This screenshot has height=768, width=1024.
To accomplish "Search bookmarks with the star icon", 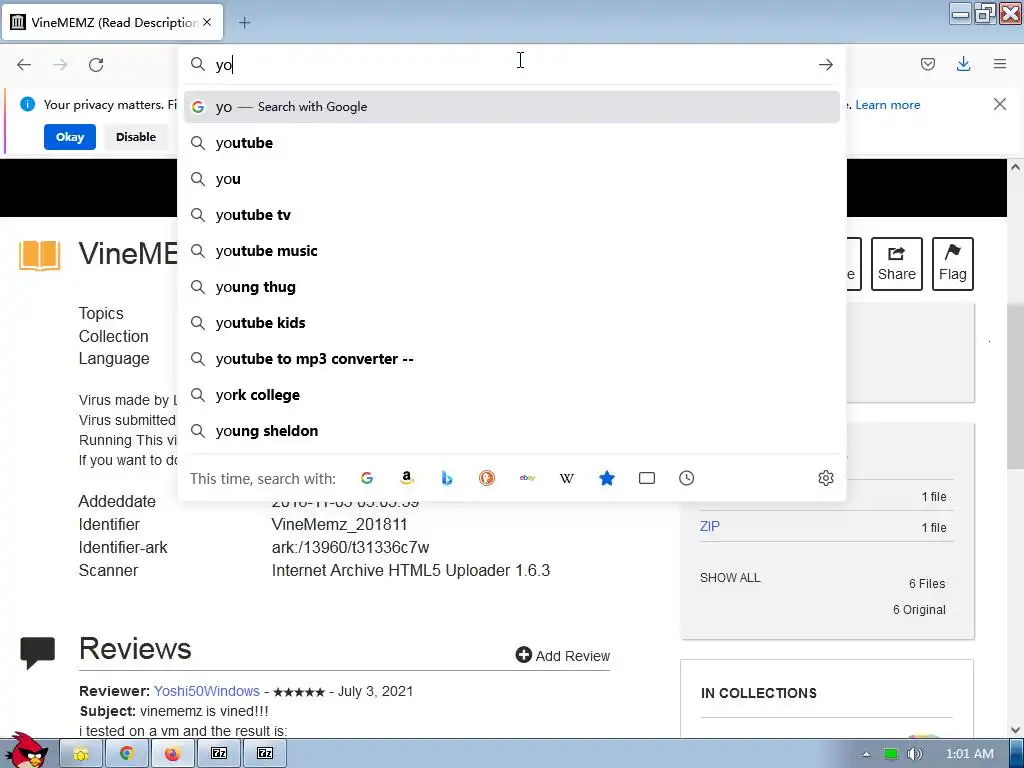I will click(607, 478).
